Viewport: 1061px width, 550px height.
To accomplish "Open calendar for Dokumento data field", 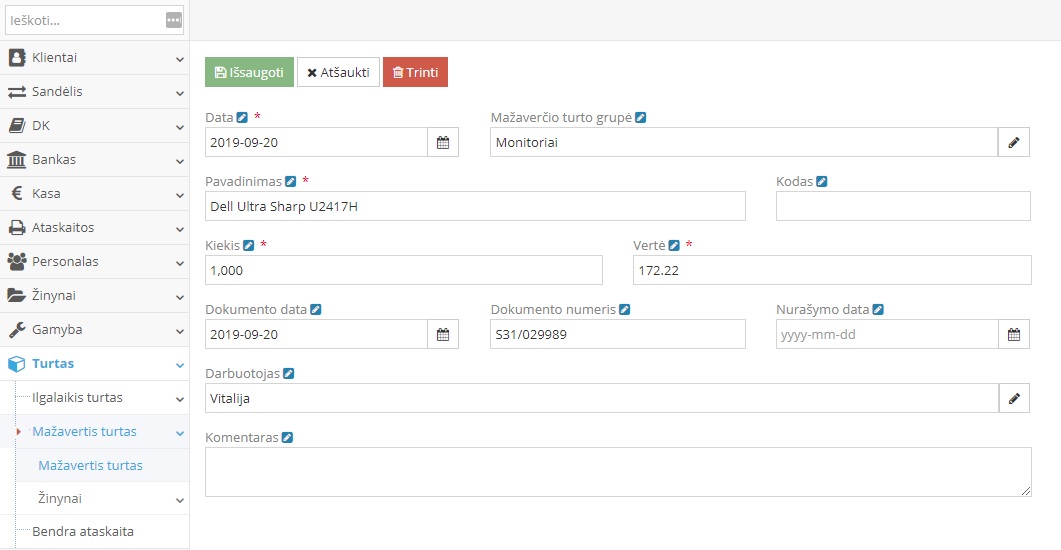I will (x=443, y=335).
